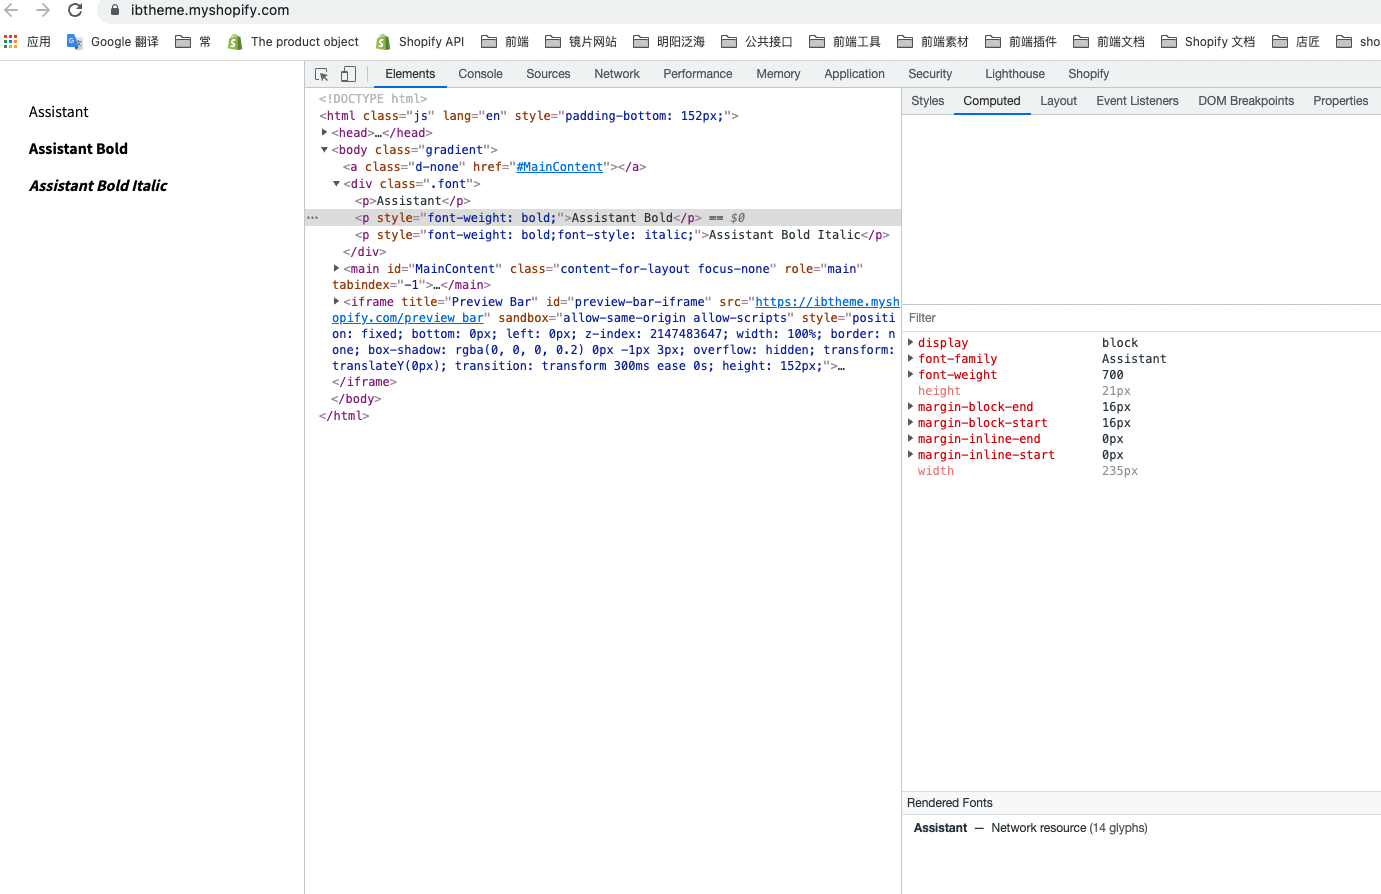Open the Sources tab

pyautogui.click(x=548, y=74)
